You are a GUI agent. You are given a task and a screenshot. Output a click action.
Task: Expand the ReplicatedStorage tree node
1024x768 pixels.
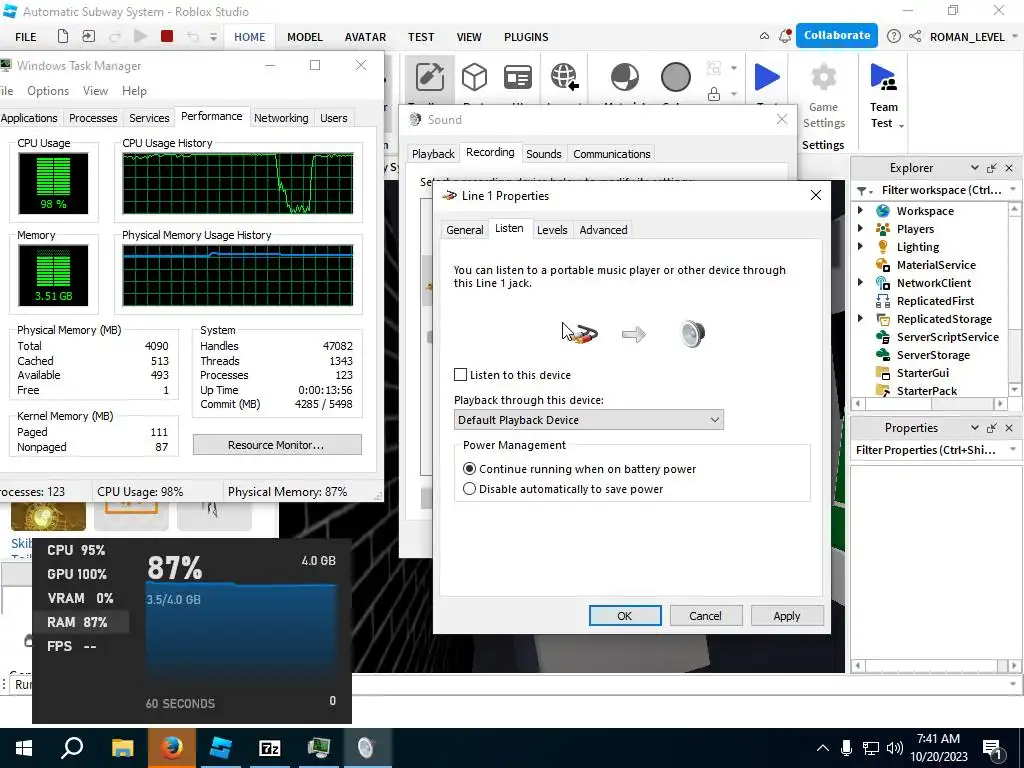(860, 319)
